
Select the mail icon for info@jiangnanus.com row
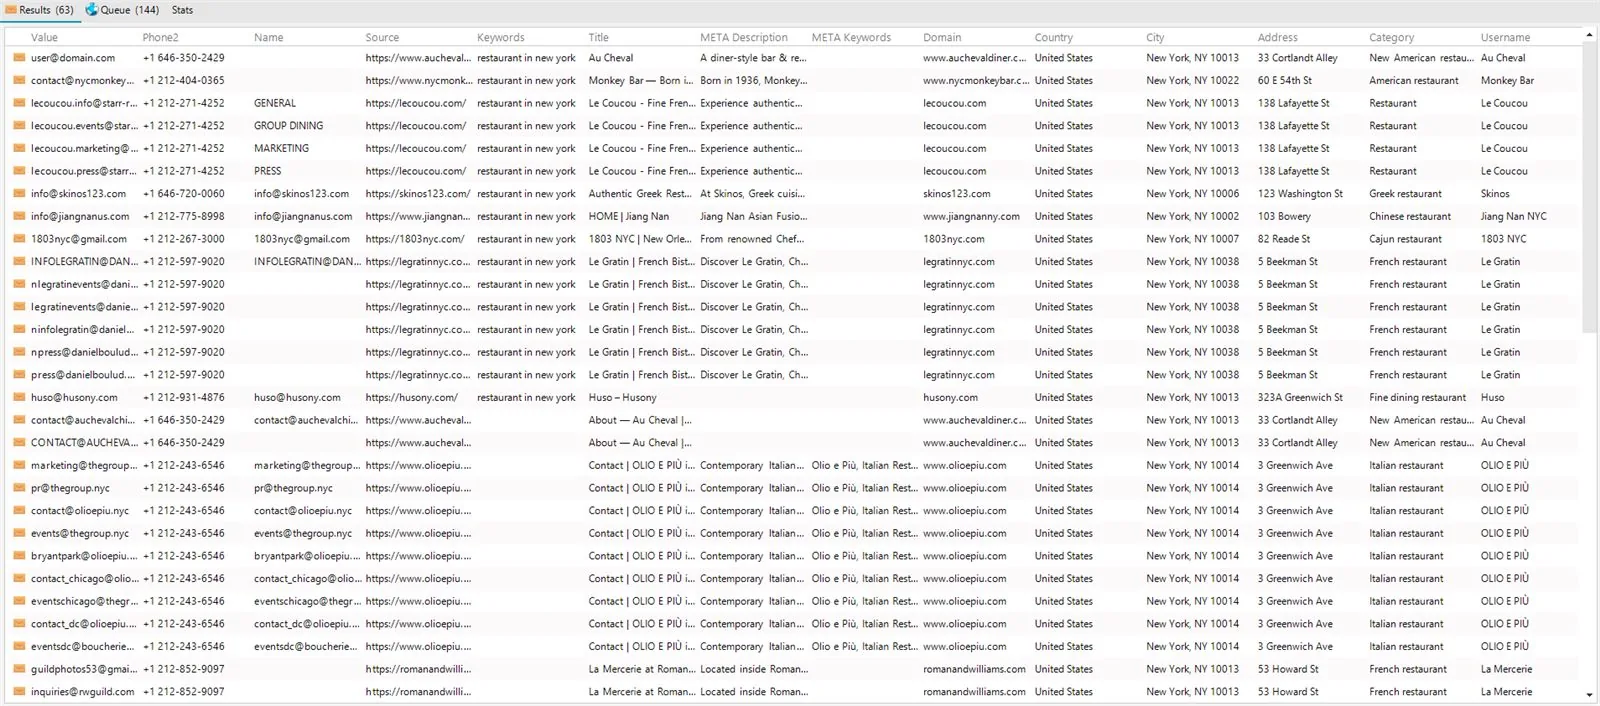[19, 216]
